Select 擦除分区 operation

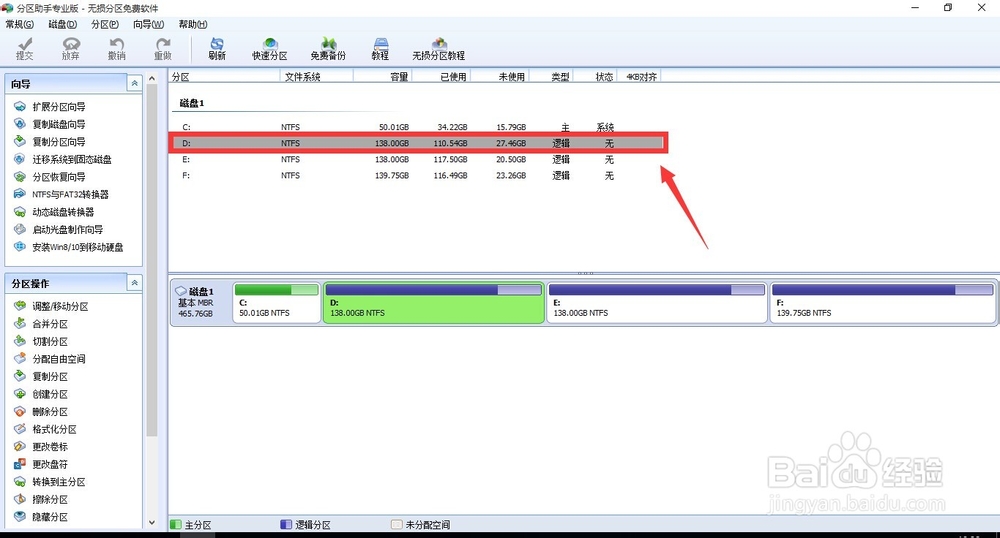(x=41, y=499)
